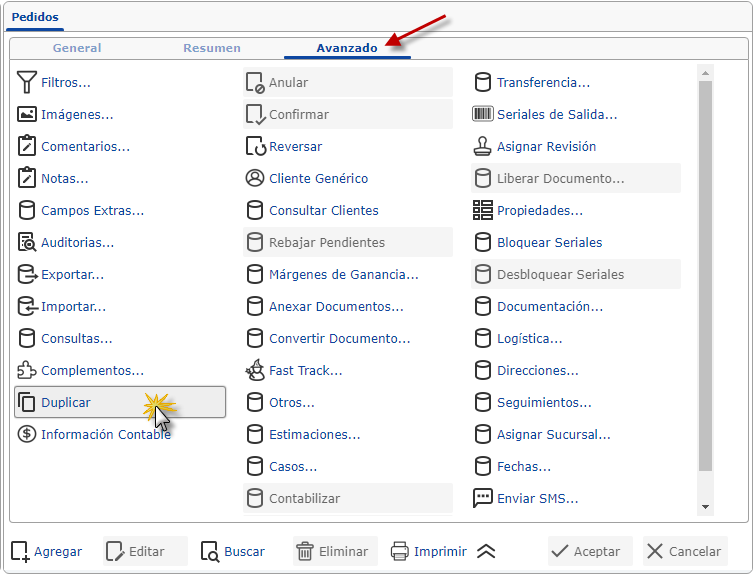Switch to the Resumen tab
Viewport: 756px width, 574px height.
click(x=212, y=48)
